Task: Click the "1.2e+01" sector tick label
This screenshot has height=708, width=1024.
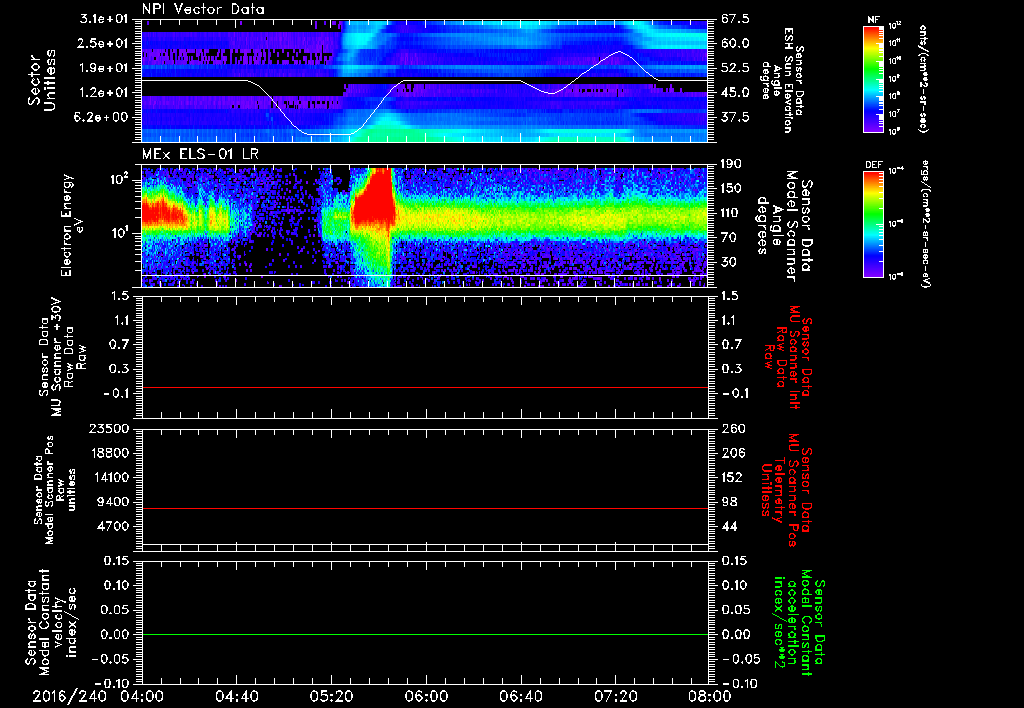Action: click(104, 92)
